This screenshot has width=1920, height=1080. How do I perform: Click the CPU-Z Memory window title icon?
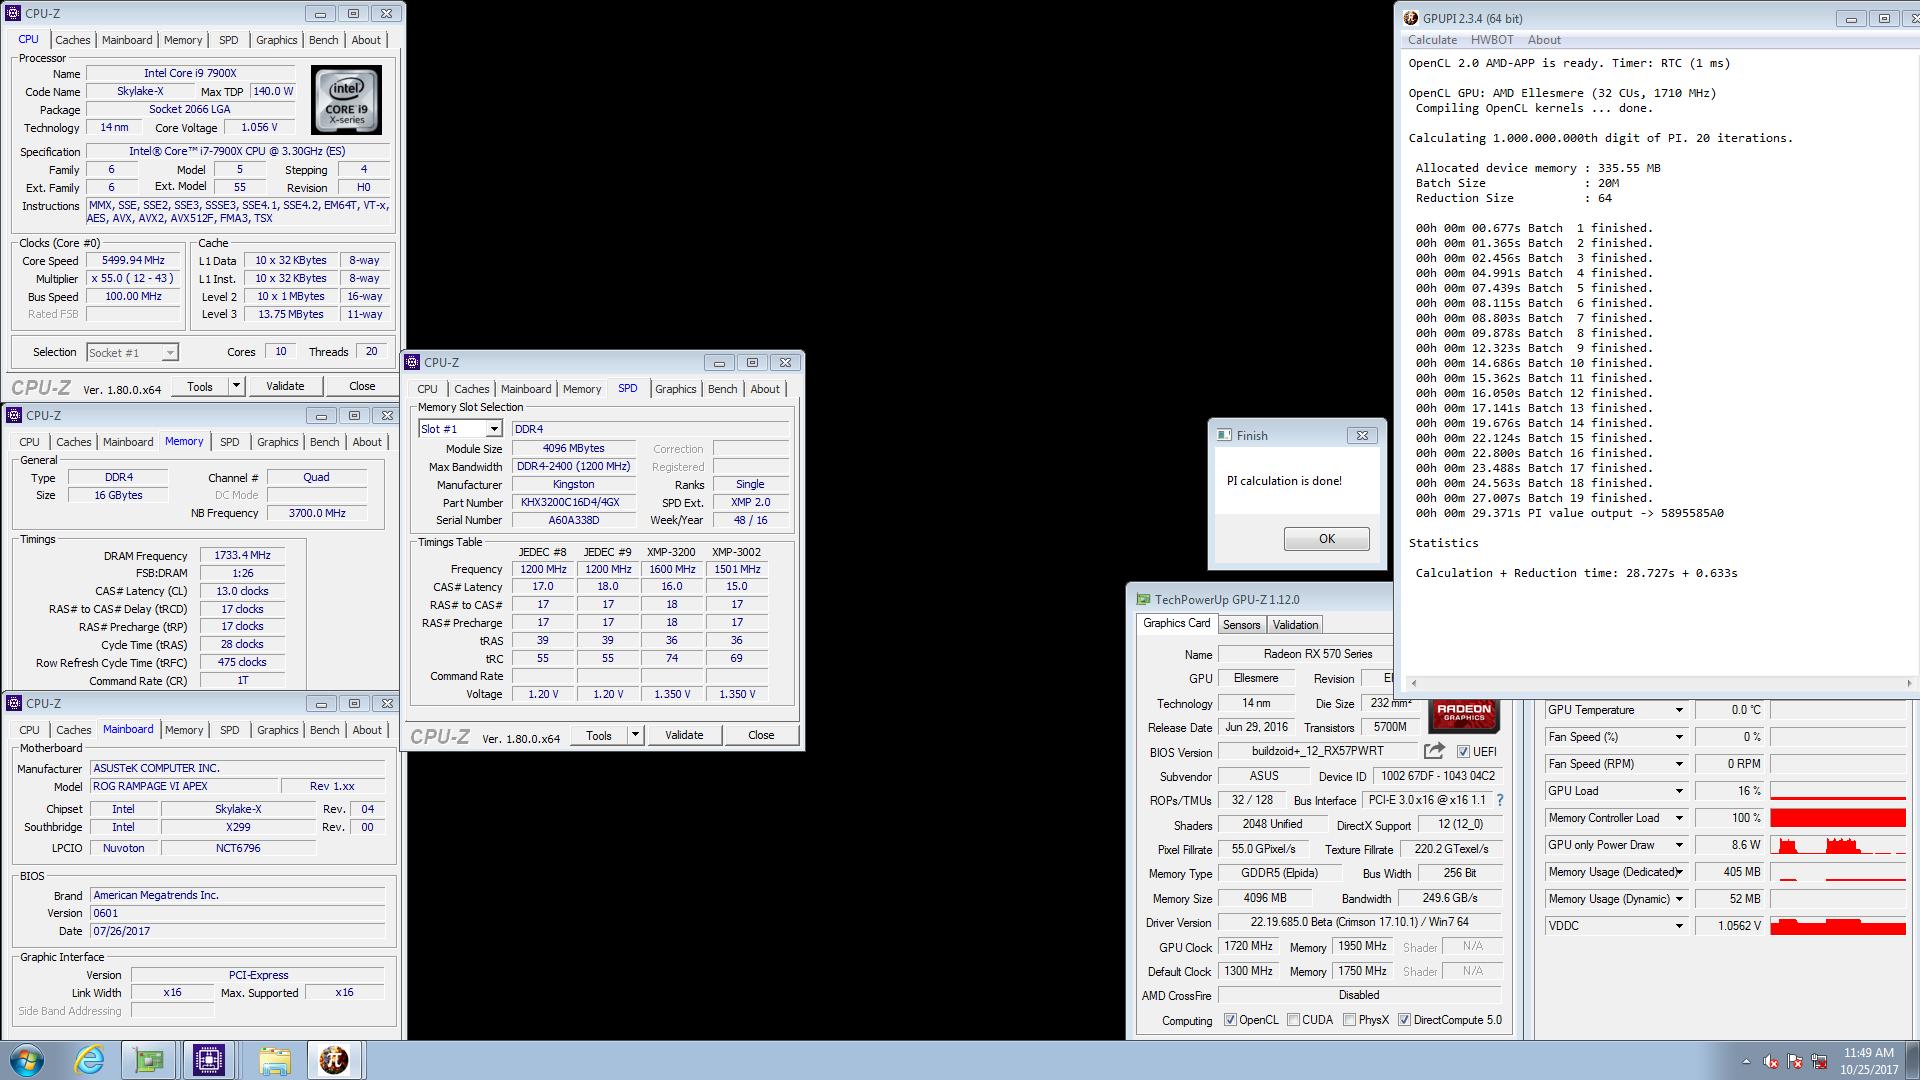click(x=14, y=415)
